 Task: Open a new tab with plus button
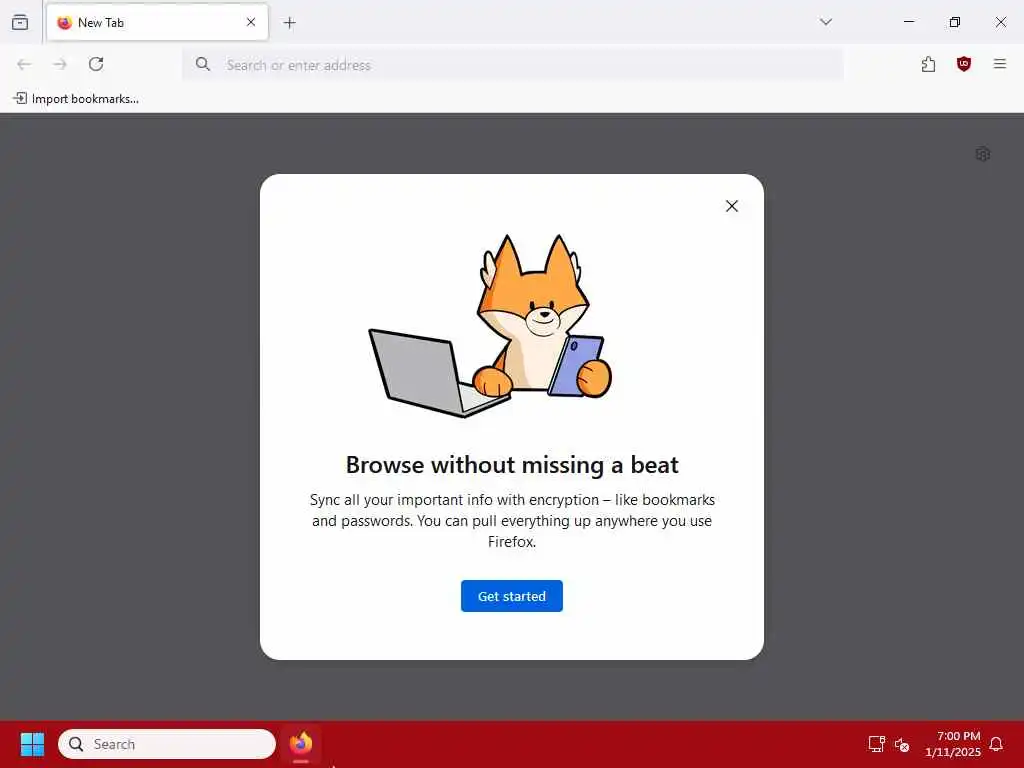point(290,23)
